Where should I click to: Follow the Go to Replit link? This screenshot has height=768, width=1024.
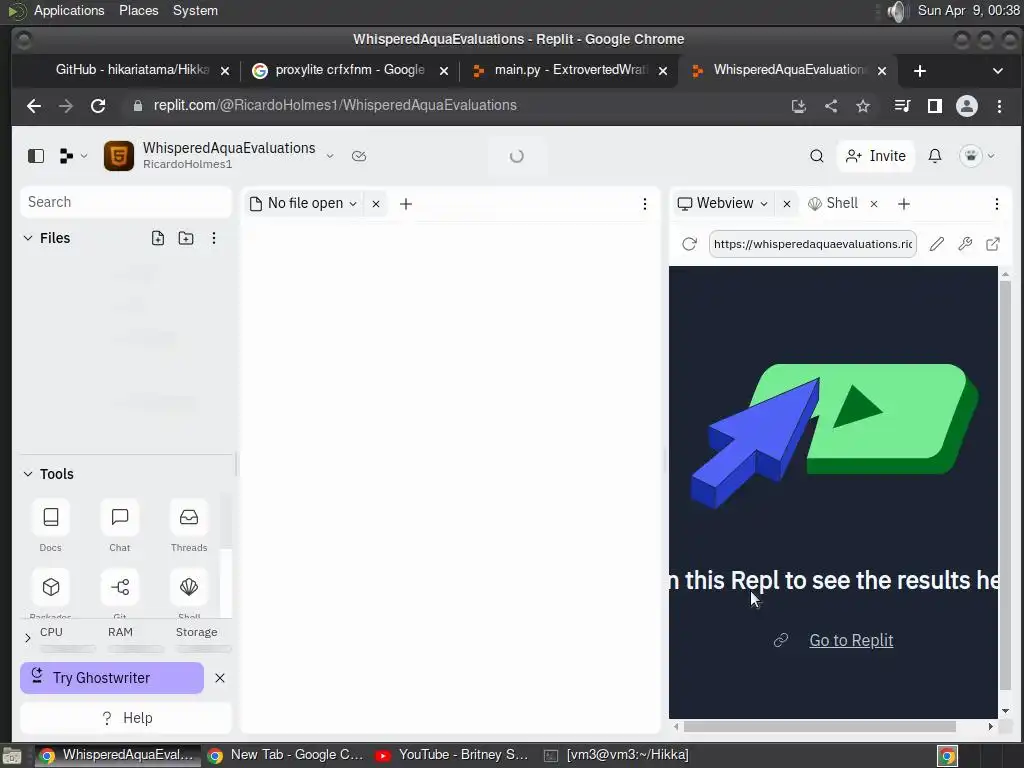coord(851,641)
